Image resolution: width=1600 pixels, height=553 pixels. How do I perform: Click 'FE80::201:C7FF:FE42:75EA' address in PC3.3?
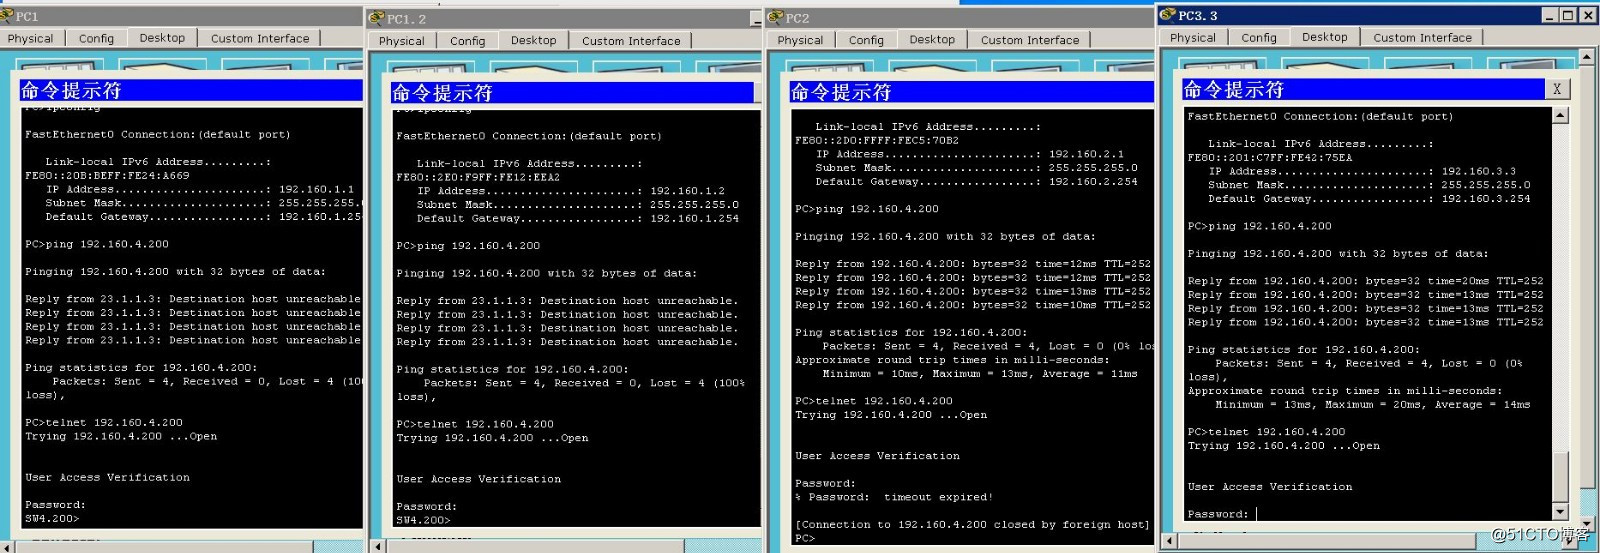coord(1270,157)
